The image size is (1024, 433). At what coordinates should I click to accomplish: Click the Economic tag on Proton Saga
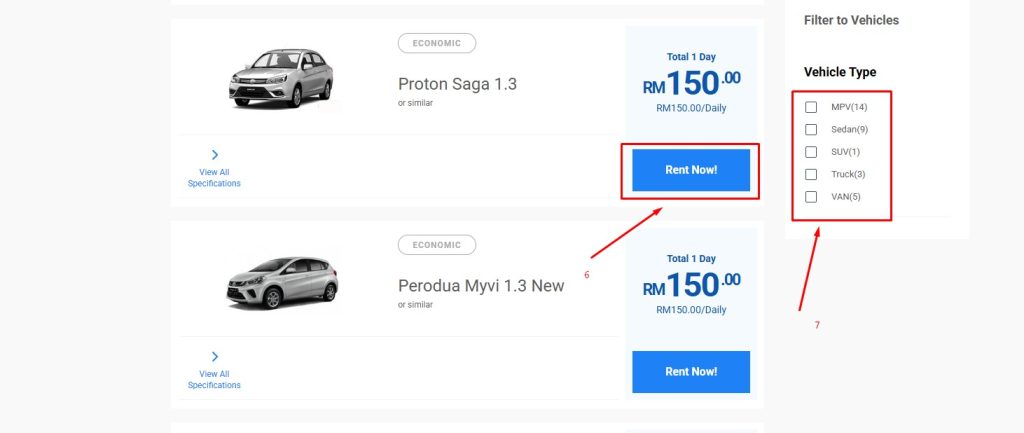[437, 43]
